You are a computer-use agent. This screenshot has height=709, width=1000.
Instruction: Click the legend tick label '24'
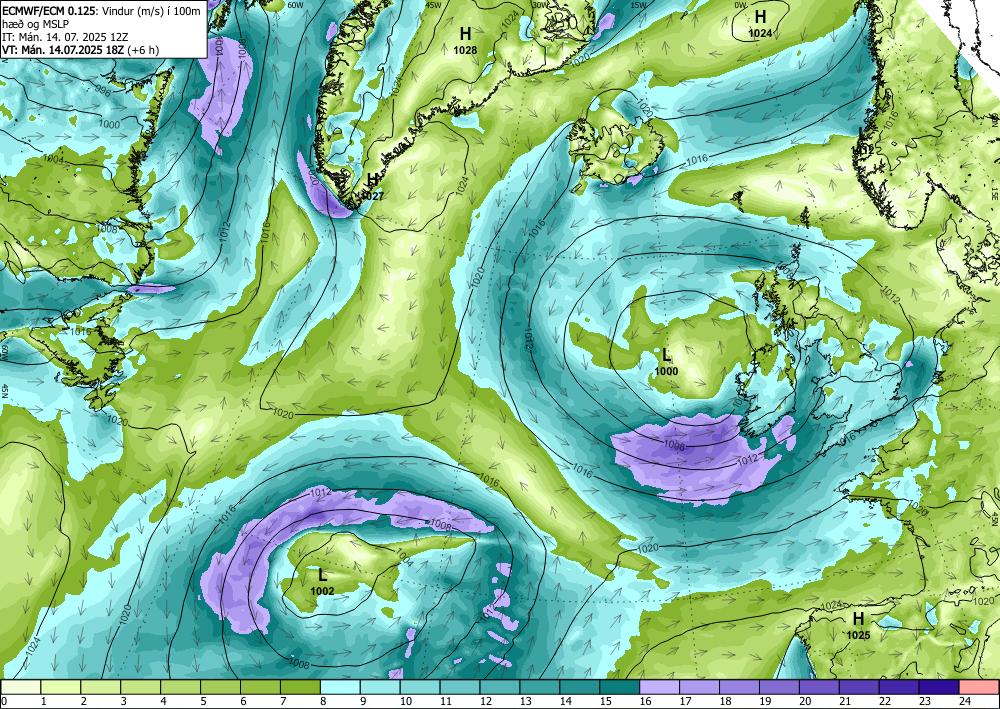pos(963,701)
